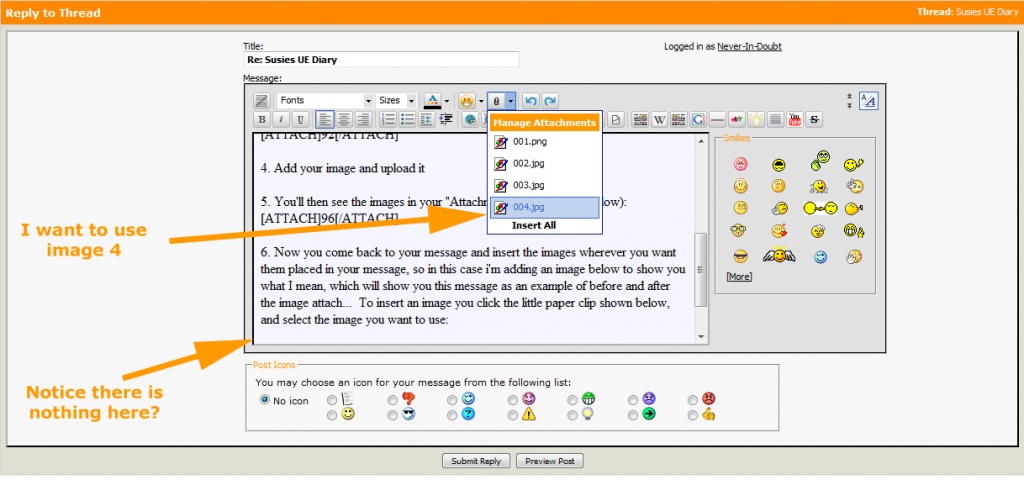Click the Submit Reply button
Image resolution: width=1024 pixels, height=480 pixels.
[x=476, y=461]
